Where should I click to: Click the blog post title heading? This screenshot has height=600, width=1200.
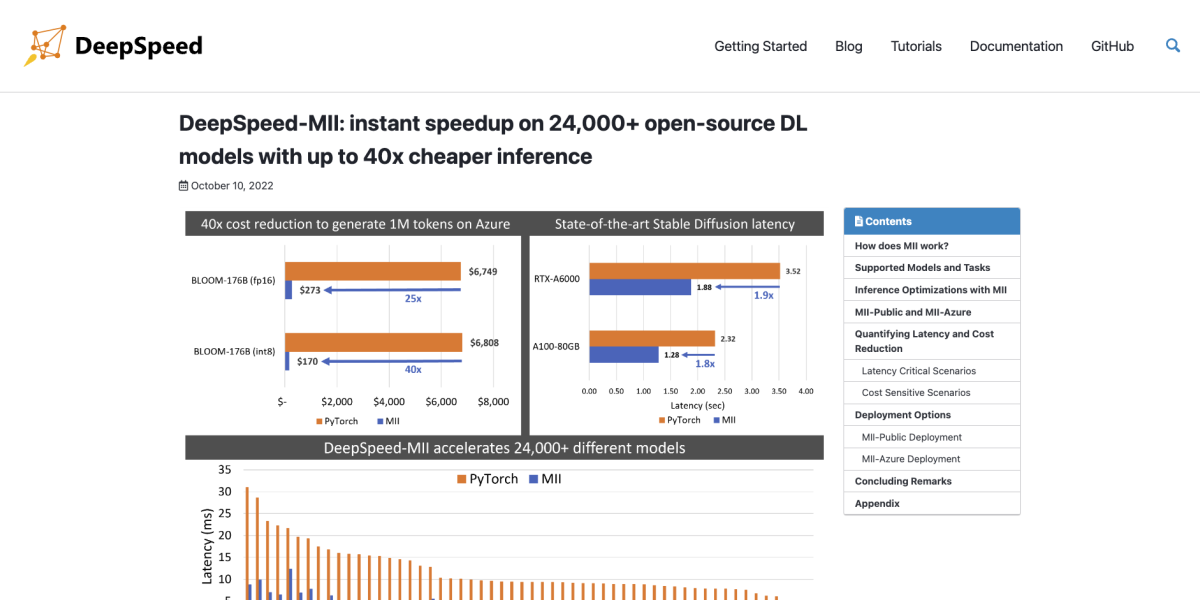click(493, 139)
